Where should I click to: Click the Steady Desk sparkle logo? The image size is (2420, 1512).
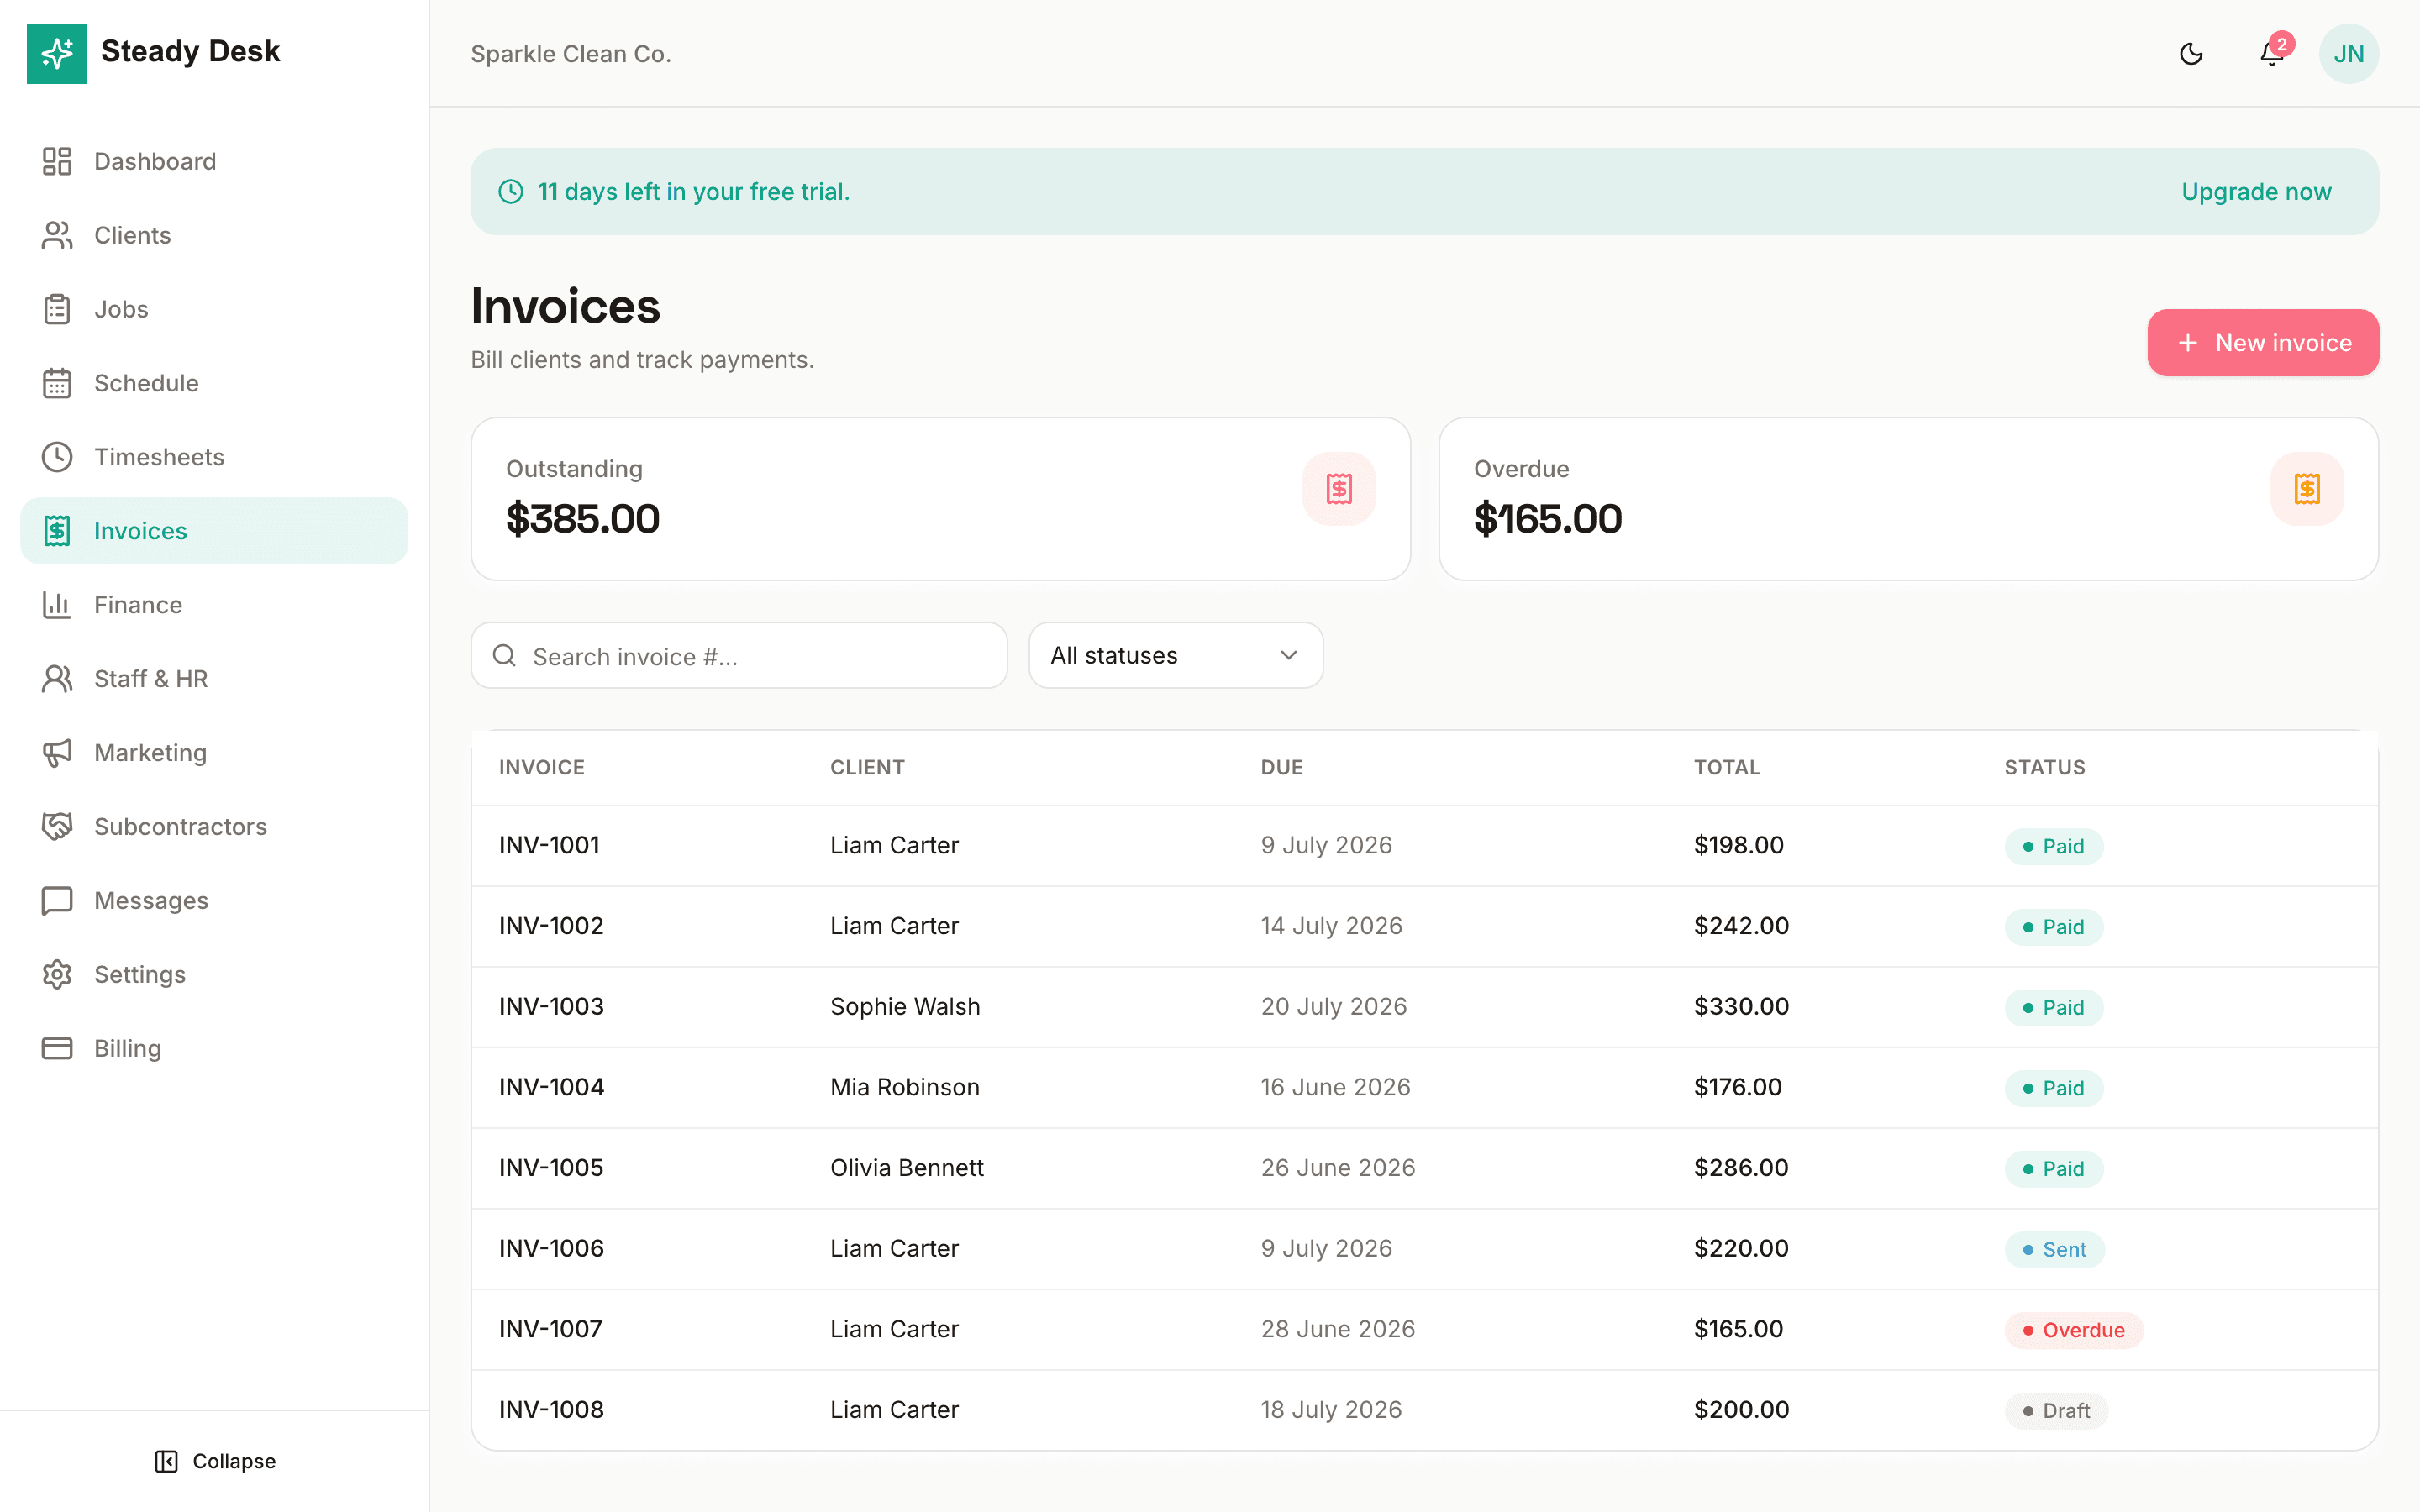[57, 53]
